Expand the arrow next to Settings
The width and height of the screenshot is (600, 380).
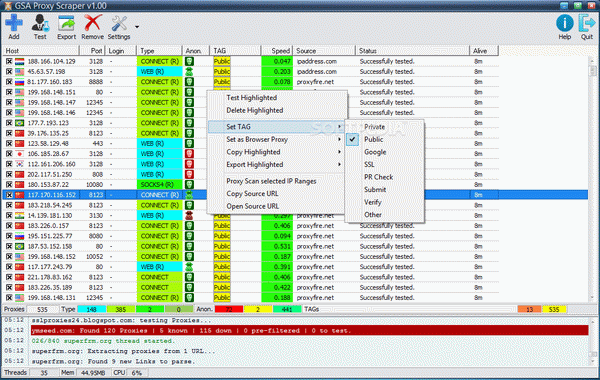click(137, 27)
